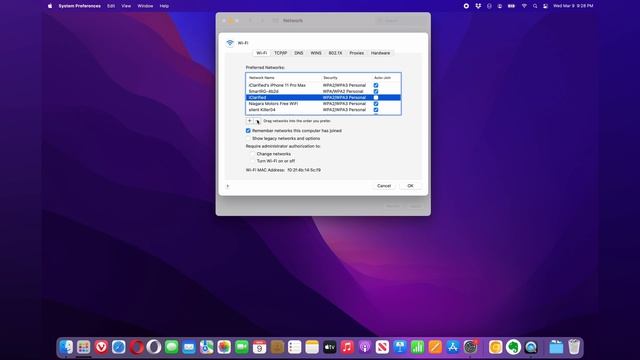Open the Apple menu
The height and width of the screenshot is (360, 640).
(50, 6)
